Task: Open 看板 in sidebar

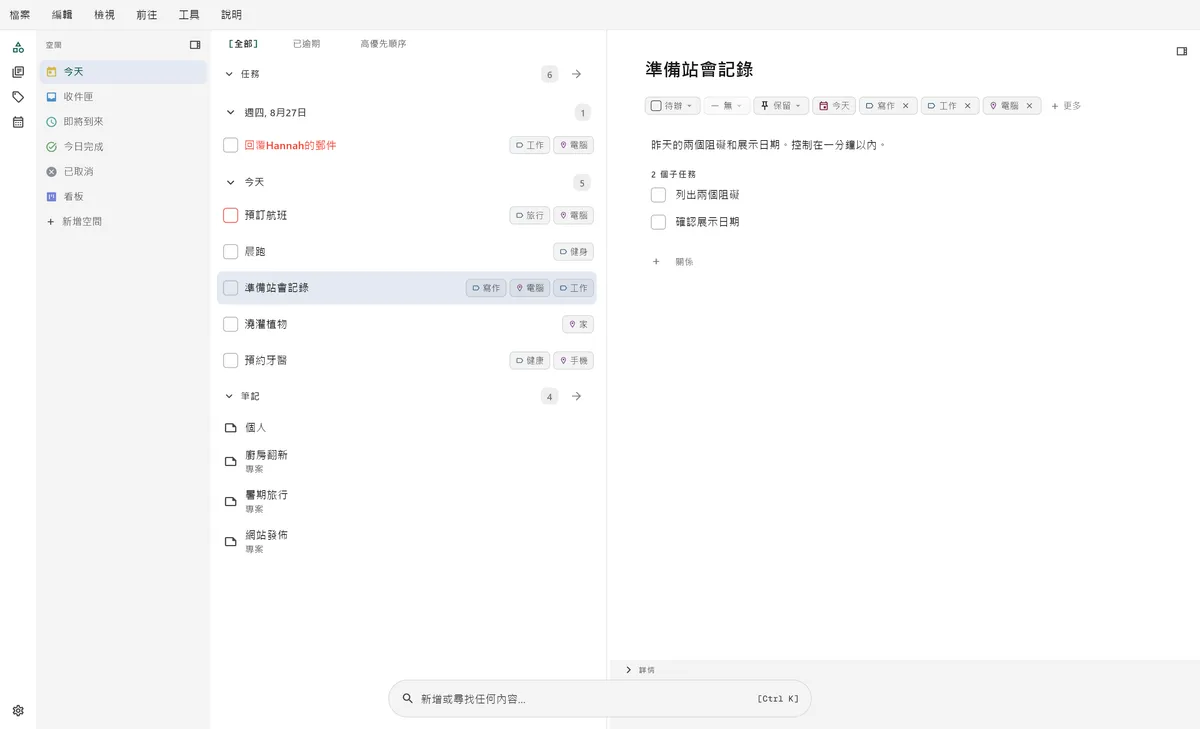Action: (x=123, y=197)
